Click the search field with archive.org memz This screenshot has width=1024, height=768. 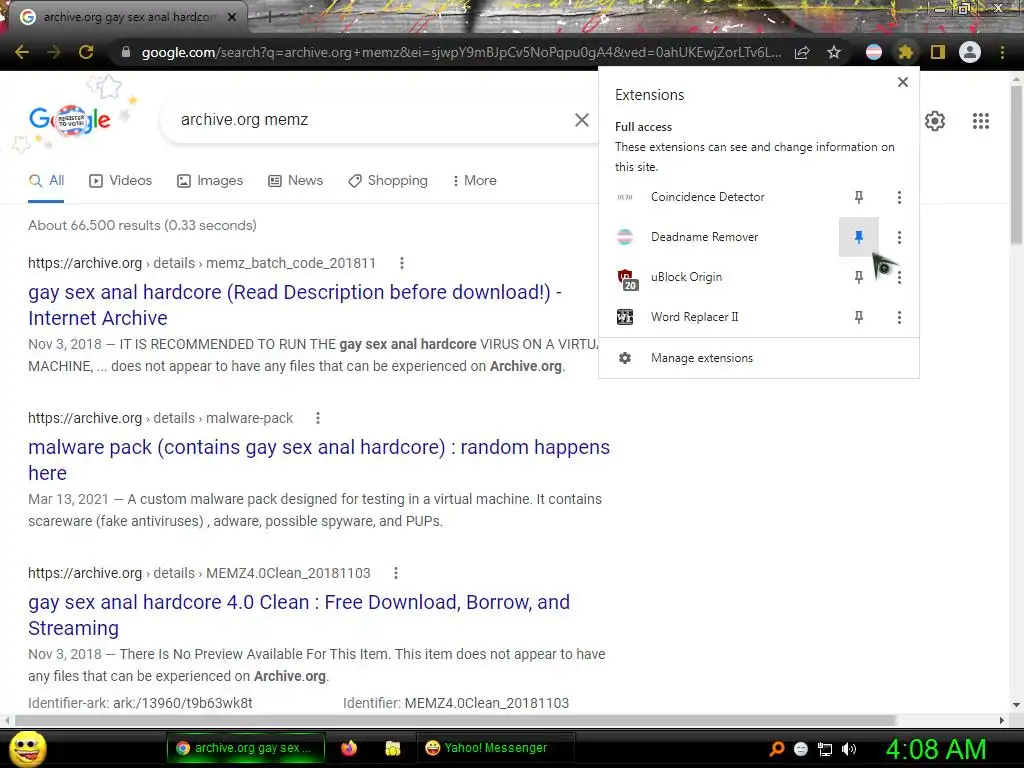(x=366, y=120)
